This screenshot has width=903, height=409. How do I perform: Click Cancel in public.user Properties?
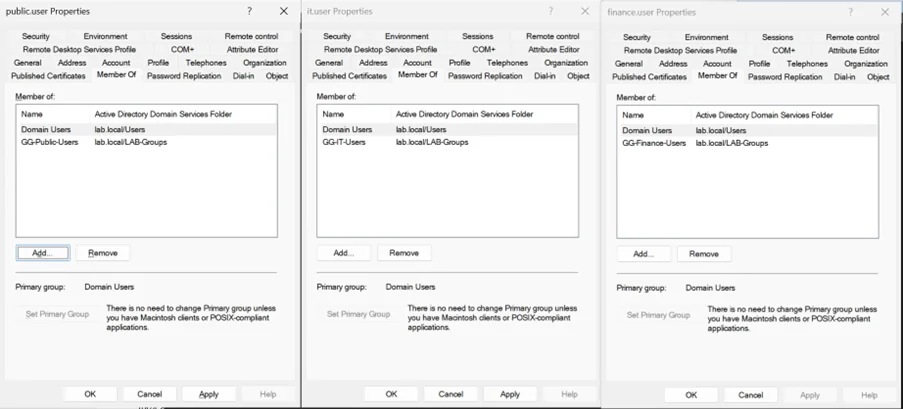point(149,394)
